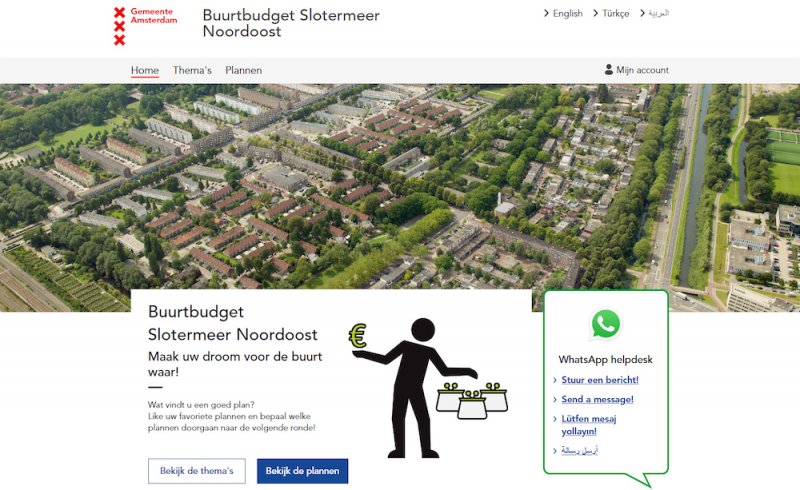Viewport: 800px width, 490px height.
Task: Click the Bekijk de plannen button
Action: tap(303, 471)
